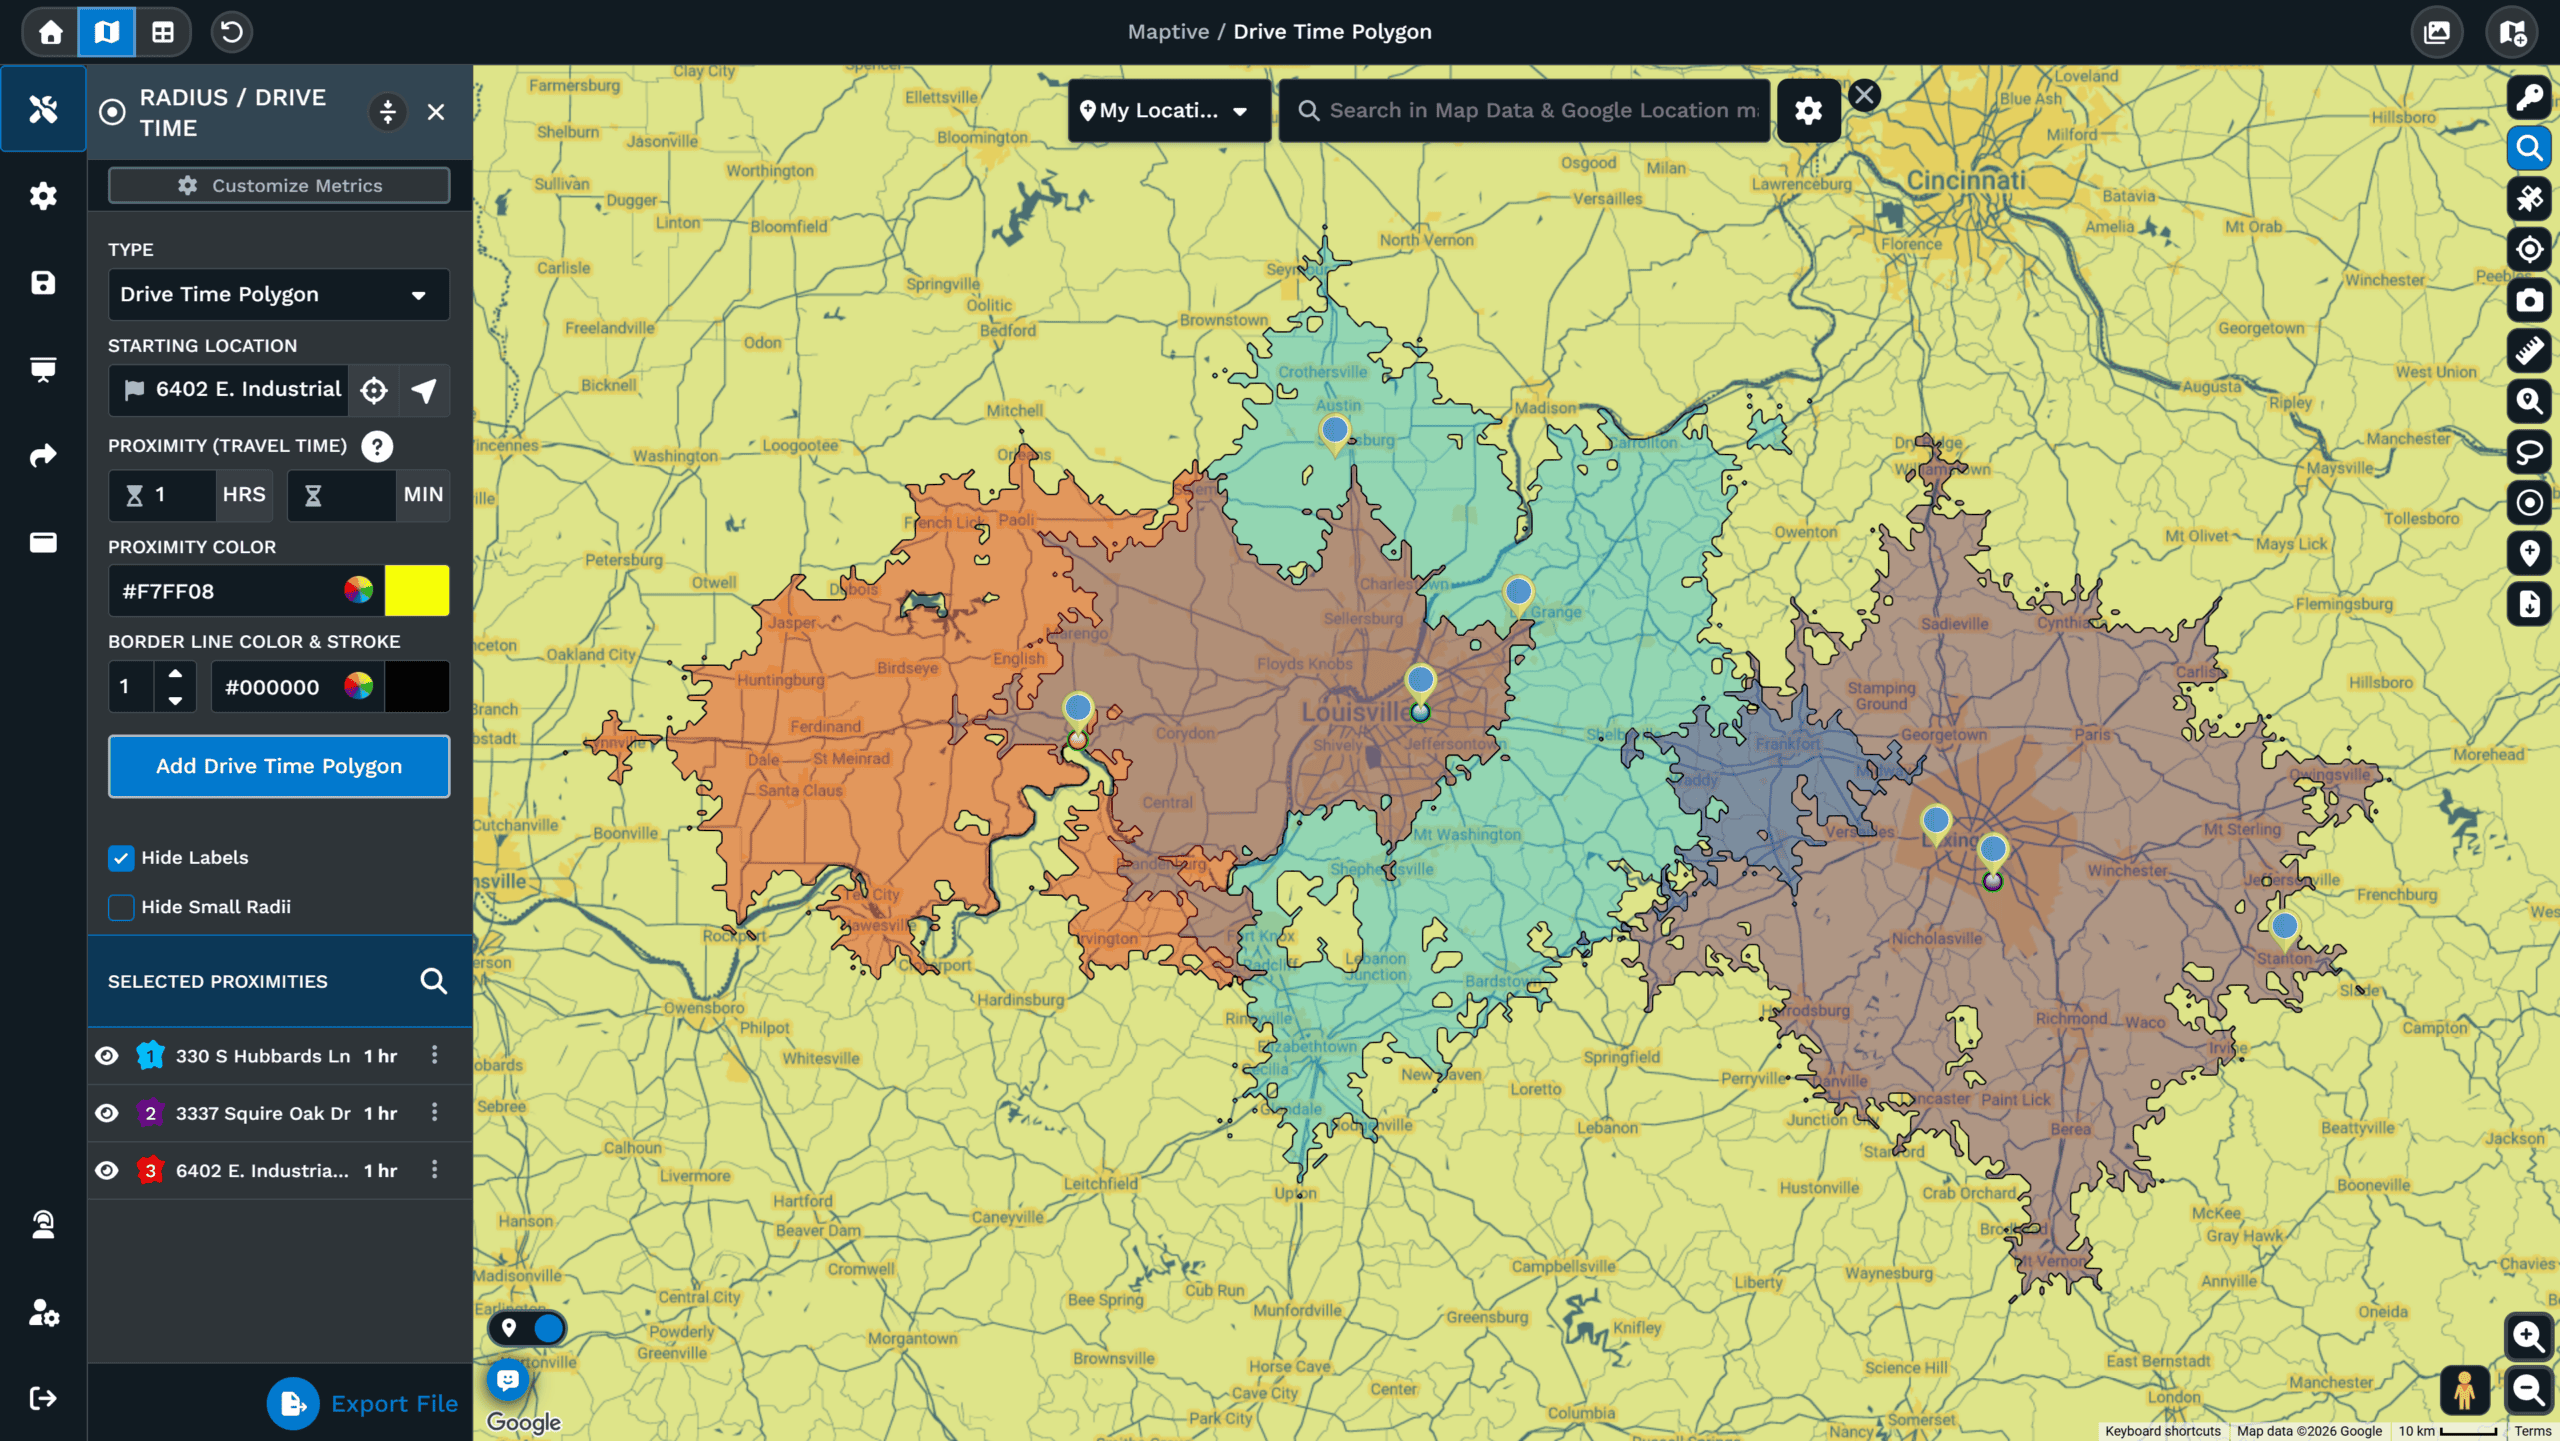Image resolution: width=2560 pixels, height=1441 pixels.
Task: Toggle the map marker switch
Action: (528, 1328)
